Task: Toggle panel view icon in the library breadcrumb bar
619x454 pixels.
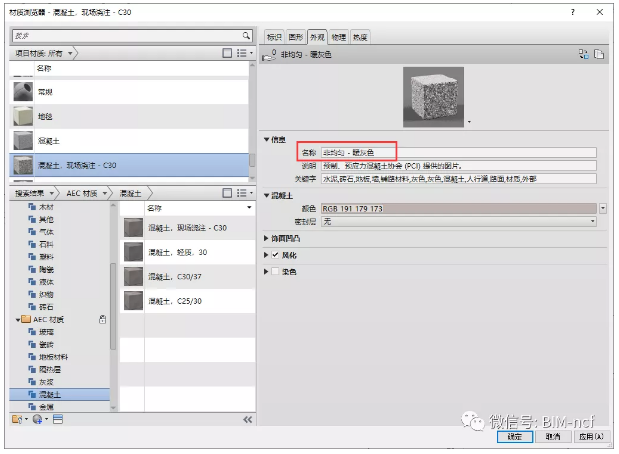Action: click(x=227, y=193)
